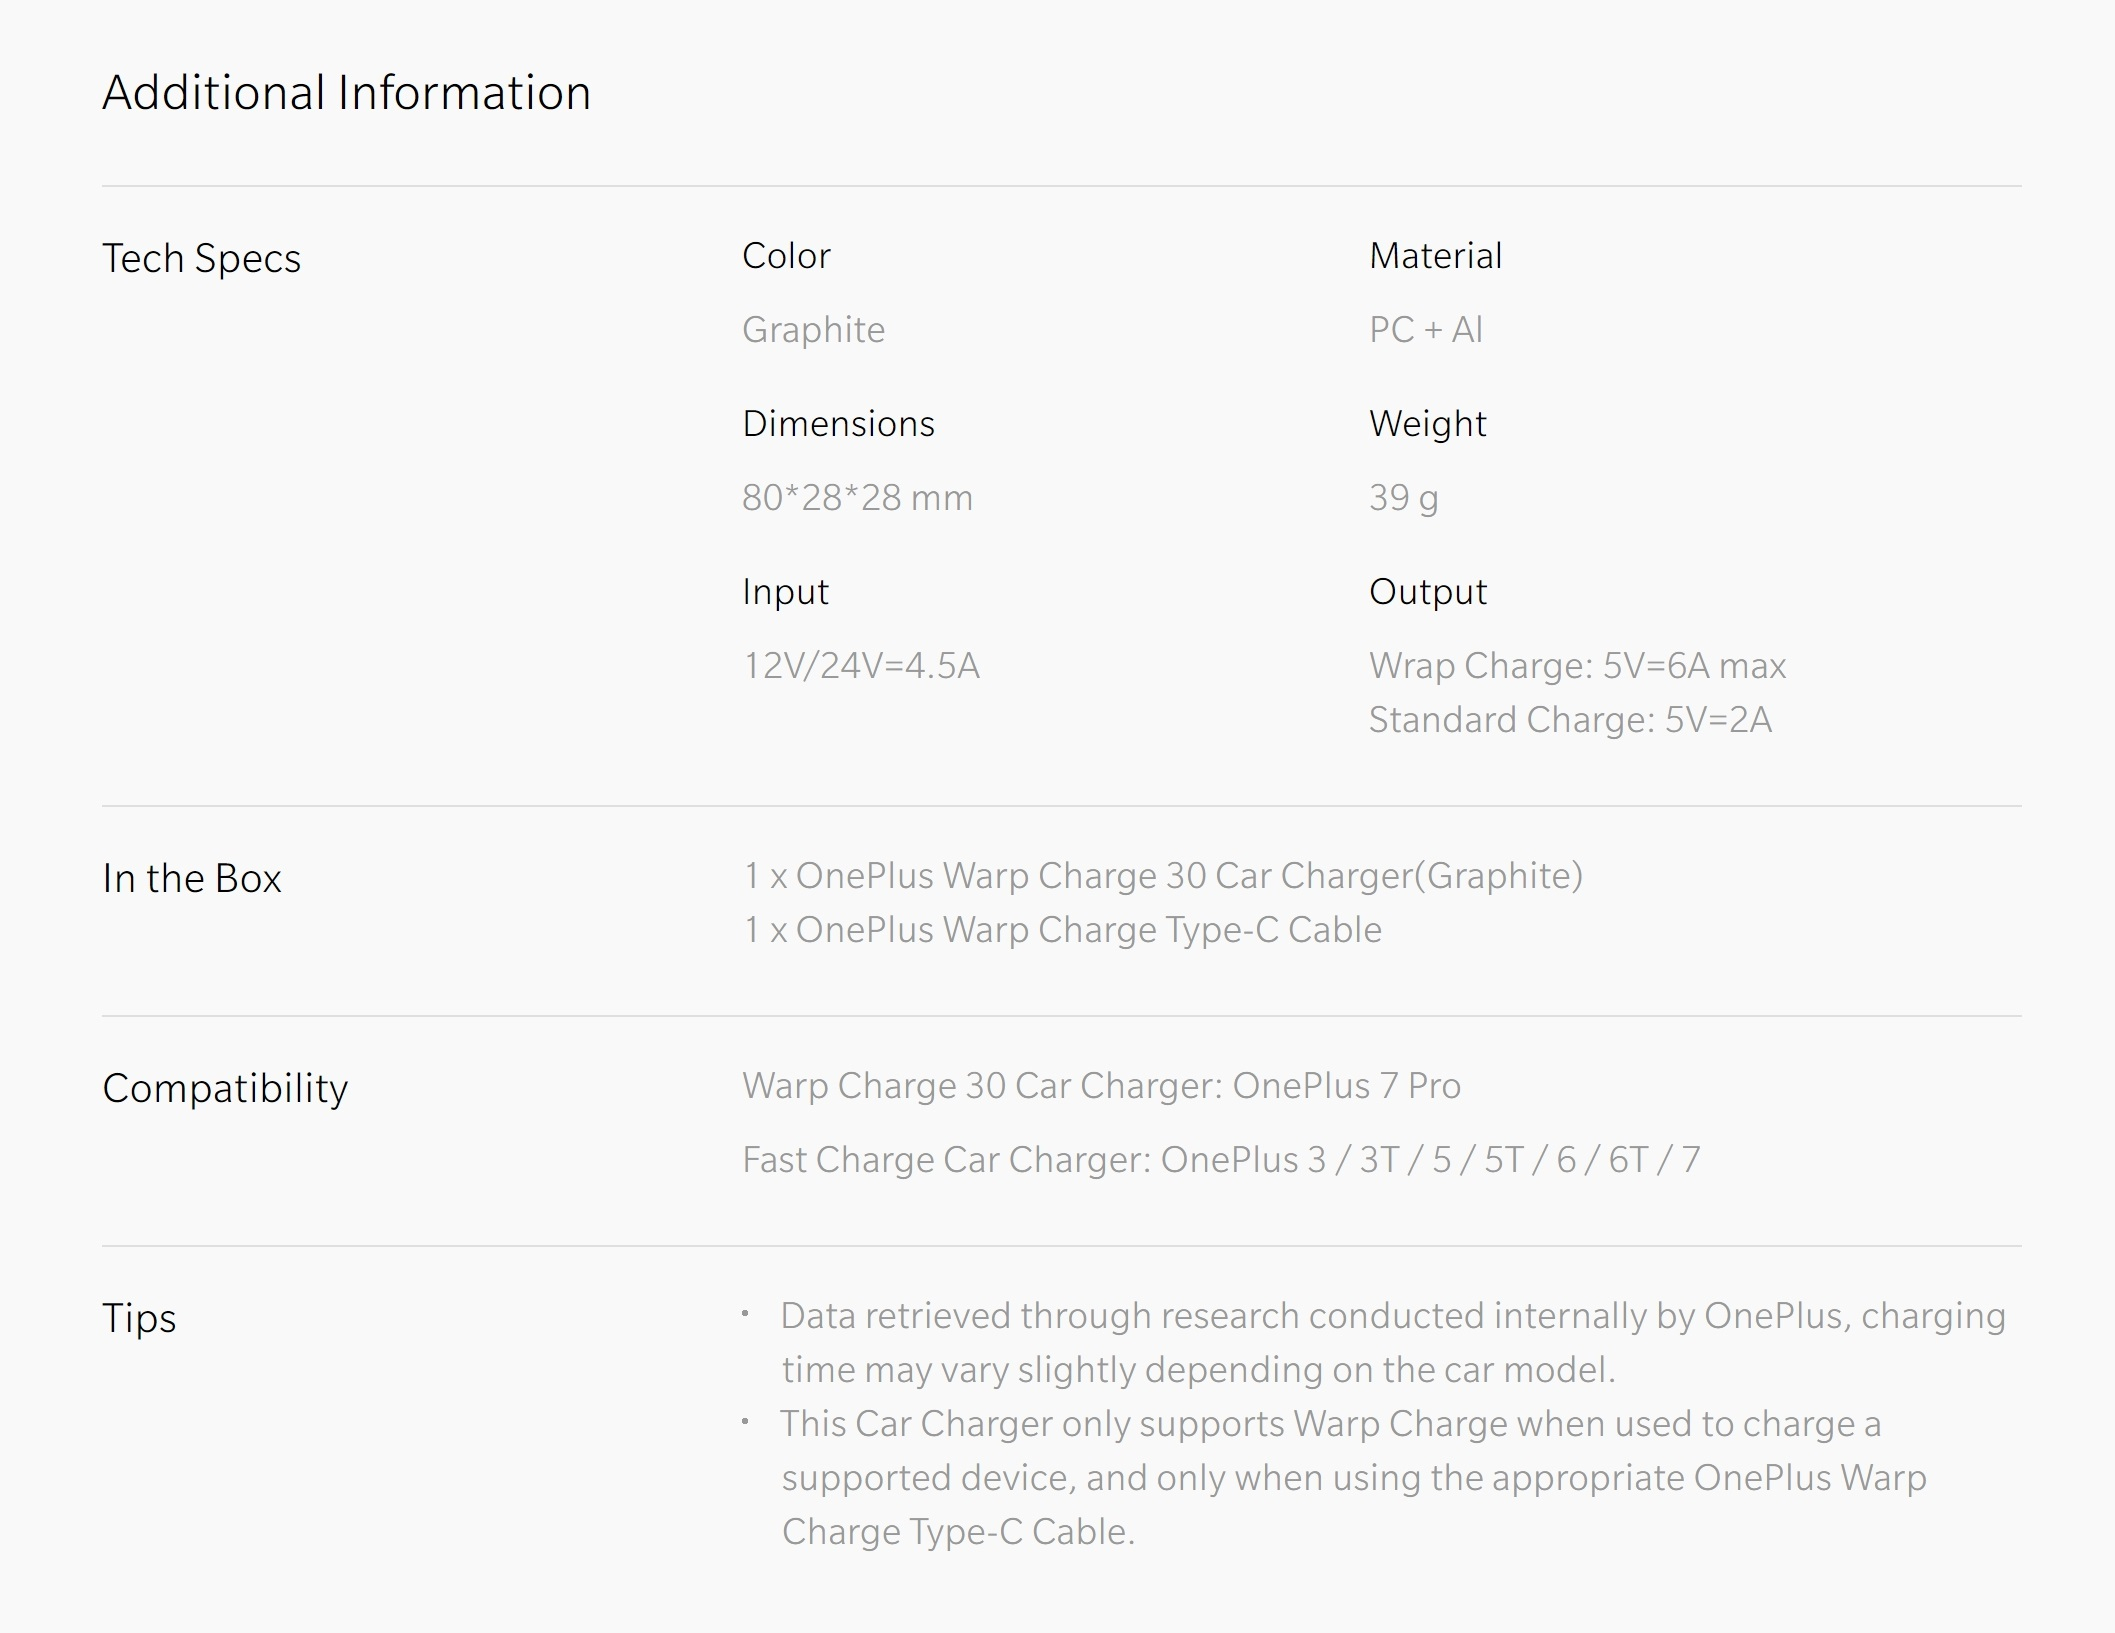Select the Warp Charge Type-C Cable item

[1063, 931]
